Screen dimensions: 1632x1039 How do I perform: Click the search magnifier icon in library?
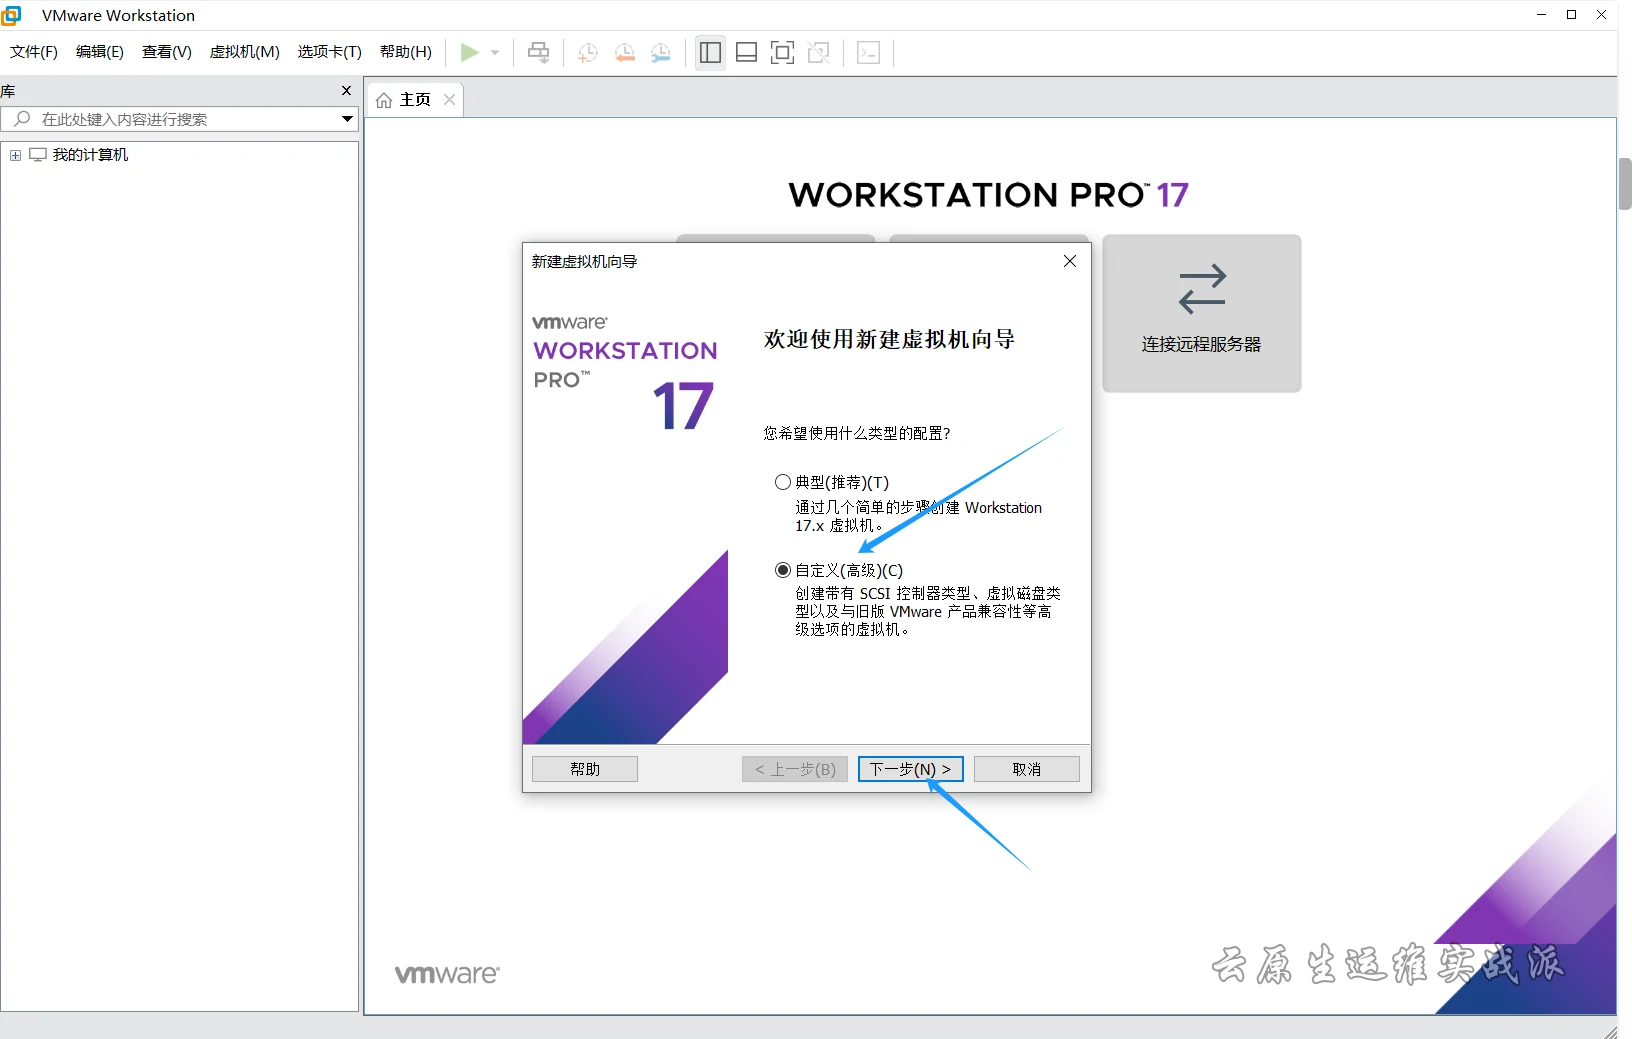tap(22, 119)
